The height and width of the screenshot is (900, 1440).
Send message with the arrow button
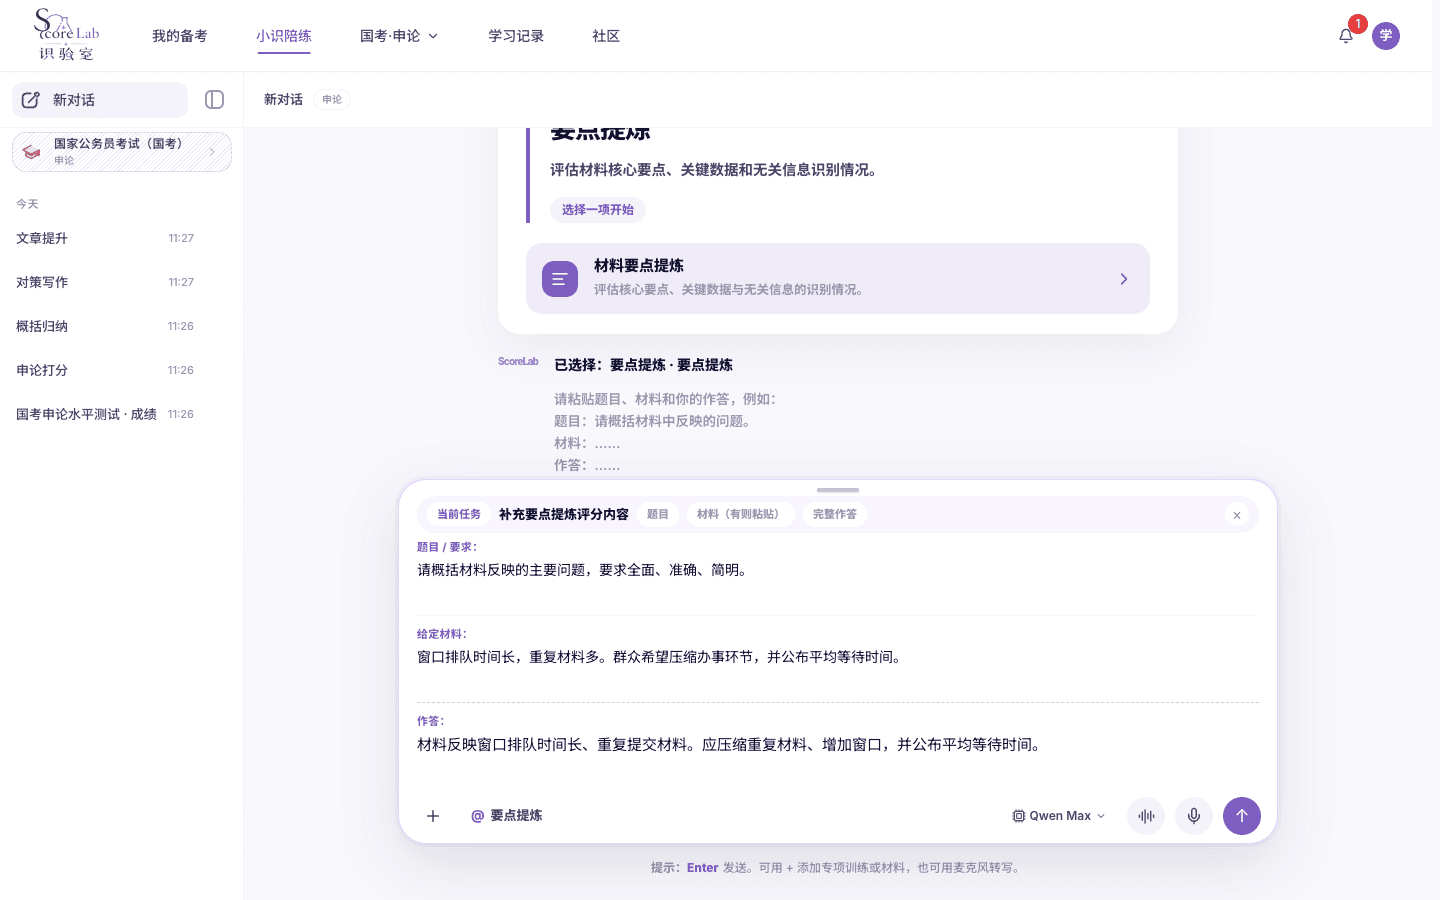pos(1242,816)
